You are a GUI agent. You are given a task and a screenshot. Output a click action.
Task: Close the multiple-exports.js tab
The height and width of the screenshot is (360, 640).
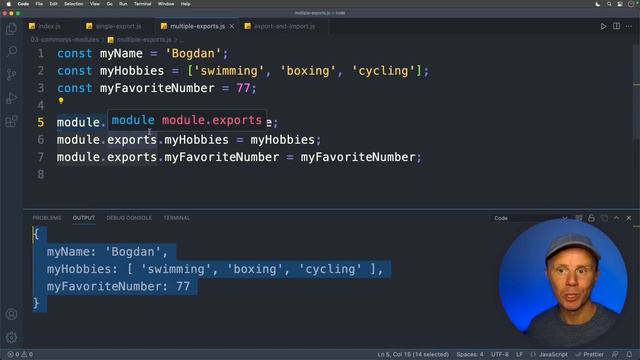[232, 26]
